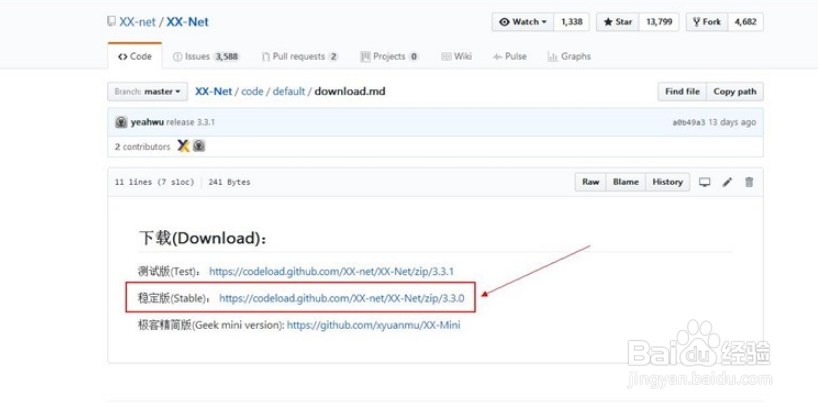Open the Pulse tab
Viewport: 818px width, 407px height.
point(510,56)
